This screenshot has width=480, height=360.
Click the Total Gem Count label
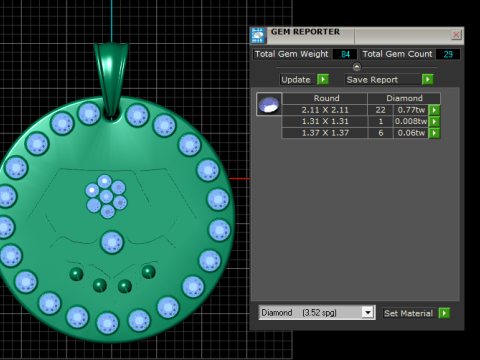click(397, 54)
